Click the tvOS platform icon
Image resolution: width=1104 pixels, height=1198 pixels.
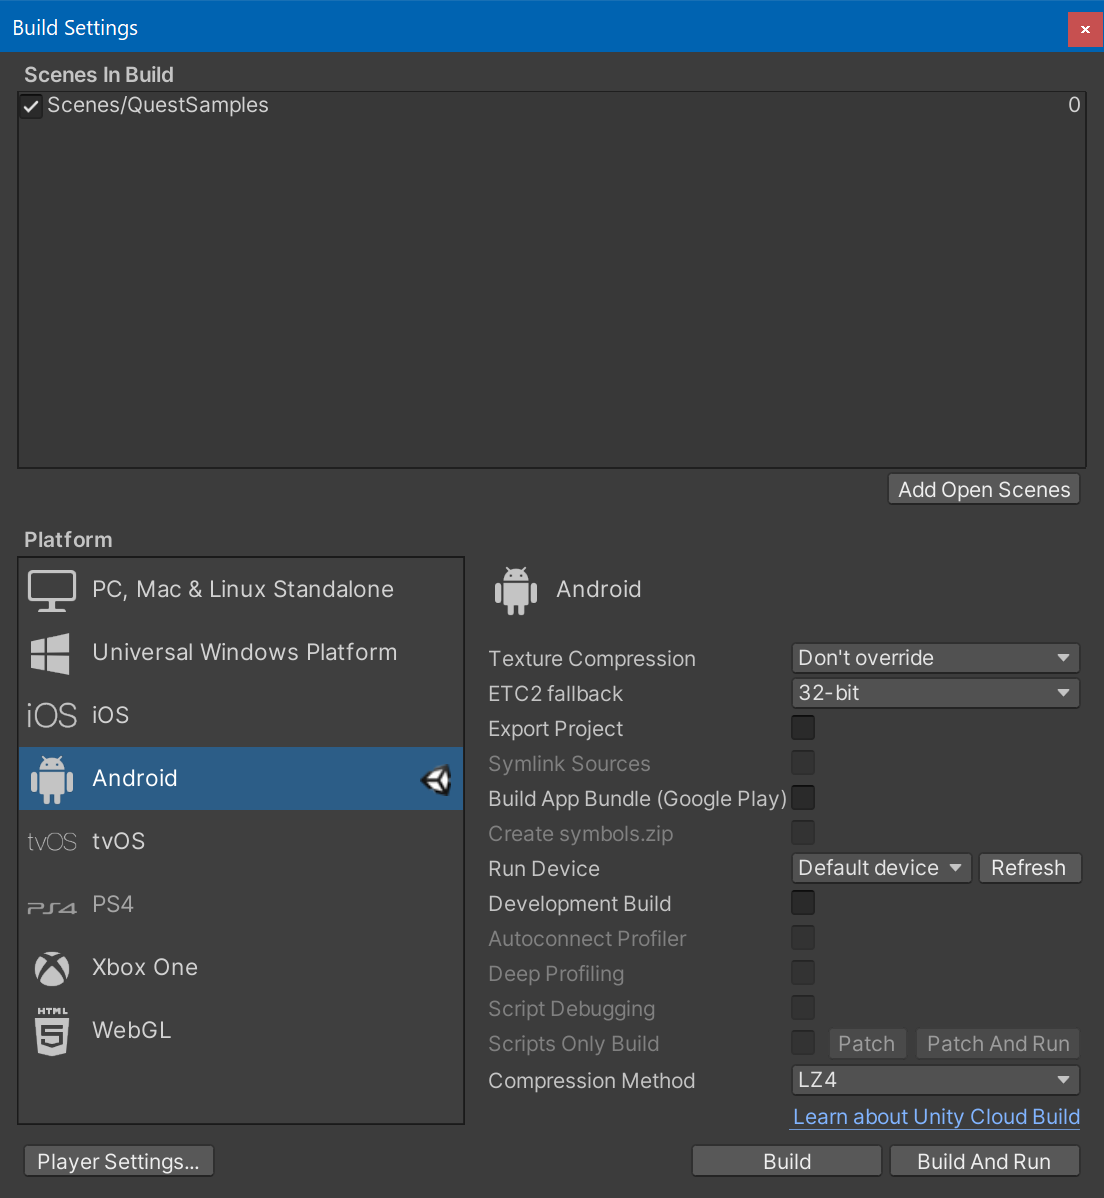(52, 842)
